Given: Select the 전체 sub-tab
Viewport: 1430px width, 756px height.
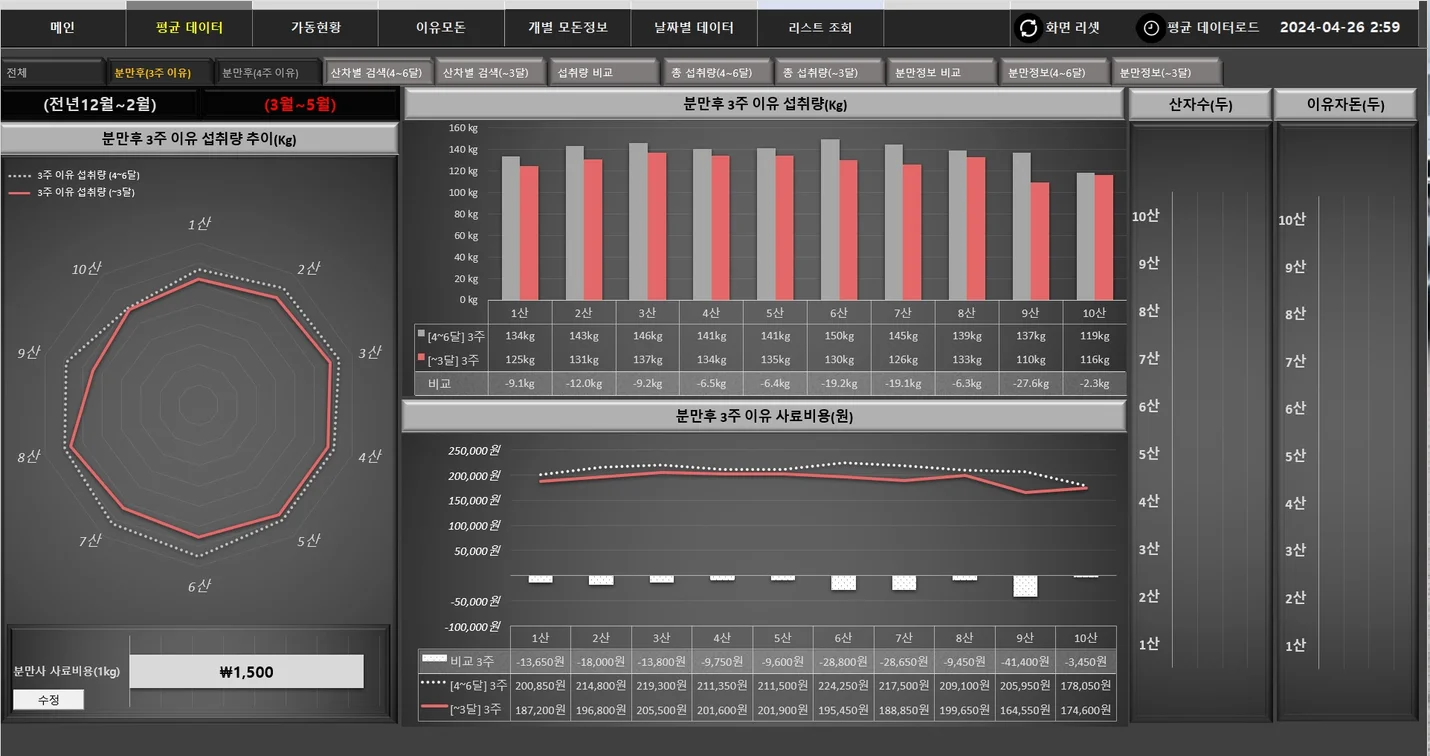Looking at the screenshot, I should click(53, 72).
